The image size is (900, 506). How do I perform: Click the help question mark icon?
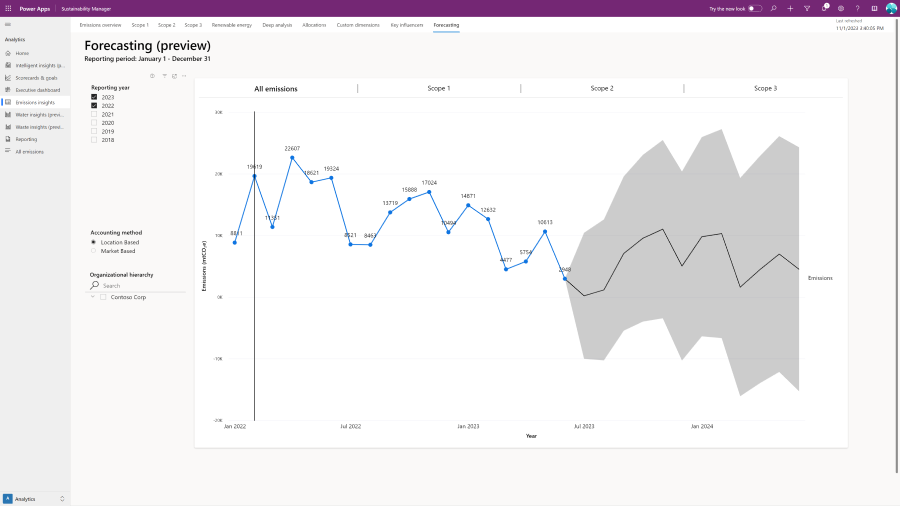[857, 8]
